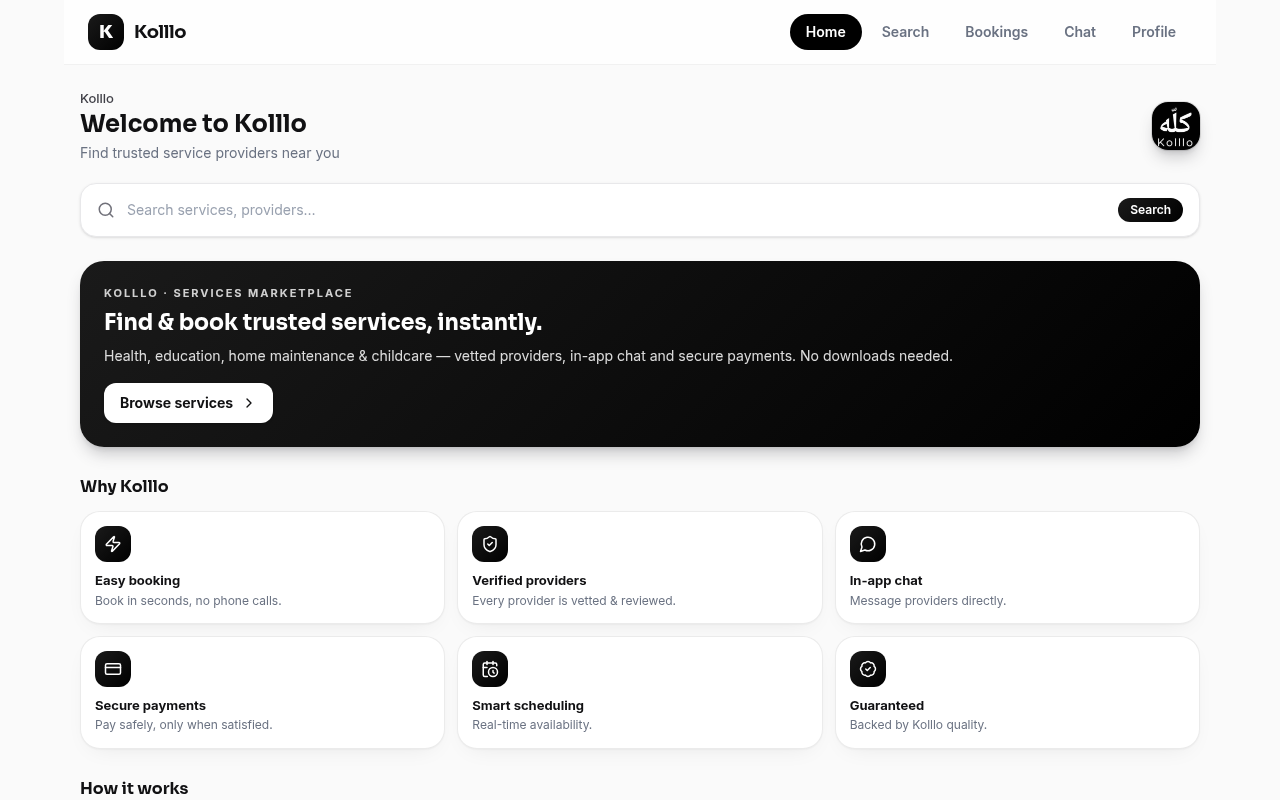Image resolution: width=1280 pixels, height=800 pixels.
Task: Click the Secure payments title
Action: 150,705
